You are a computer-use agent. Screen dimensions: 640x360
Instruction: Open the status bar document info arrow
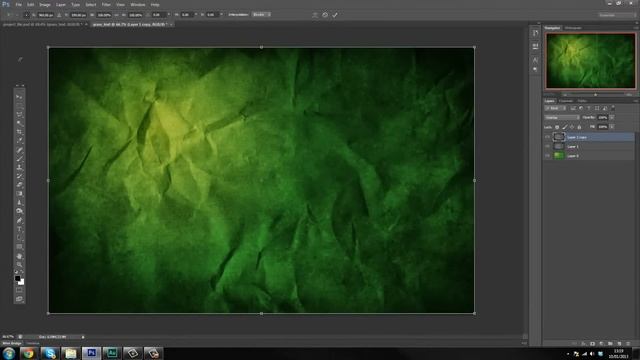pos(83,337)
